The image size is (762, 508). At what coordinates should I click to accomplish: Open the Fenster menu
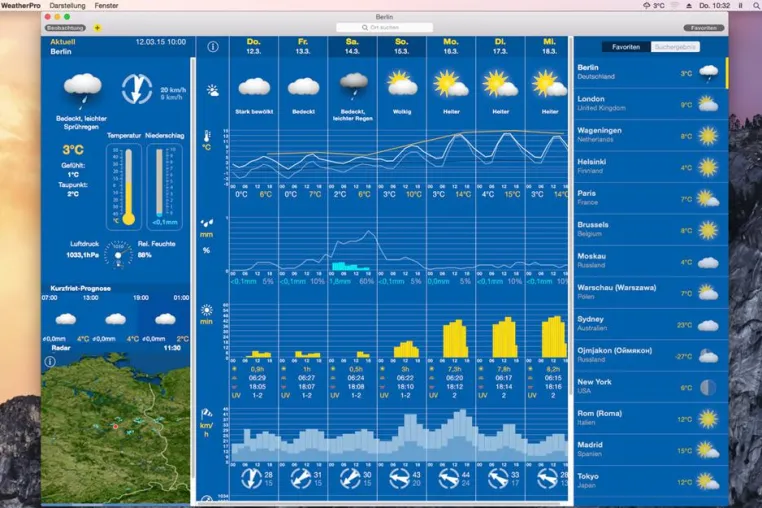[106, 5]
